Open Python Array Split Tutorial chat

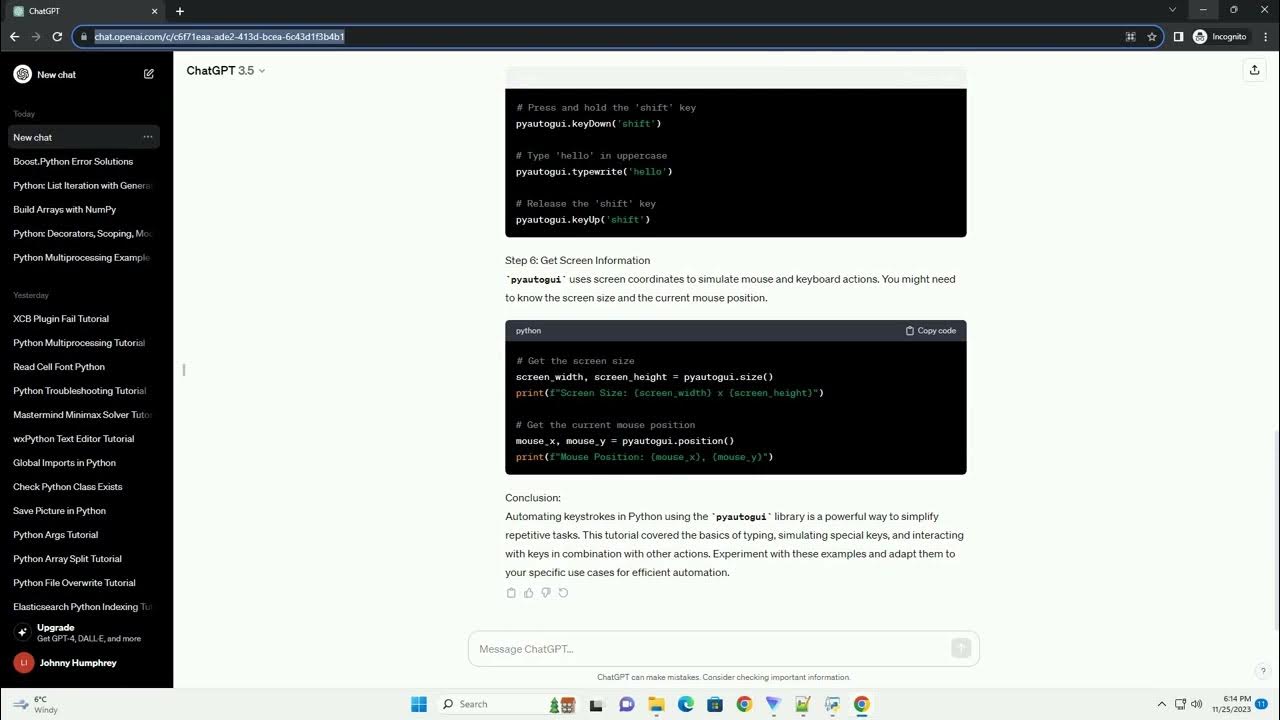click(x=83, y=558)
